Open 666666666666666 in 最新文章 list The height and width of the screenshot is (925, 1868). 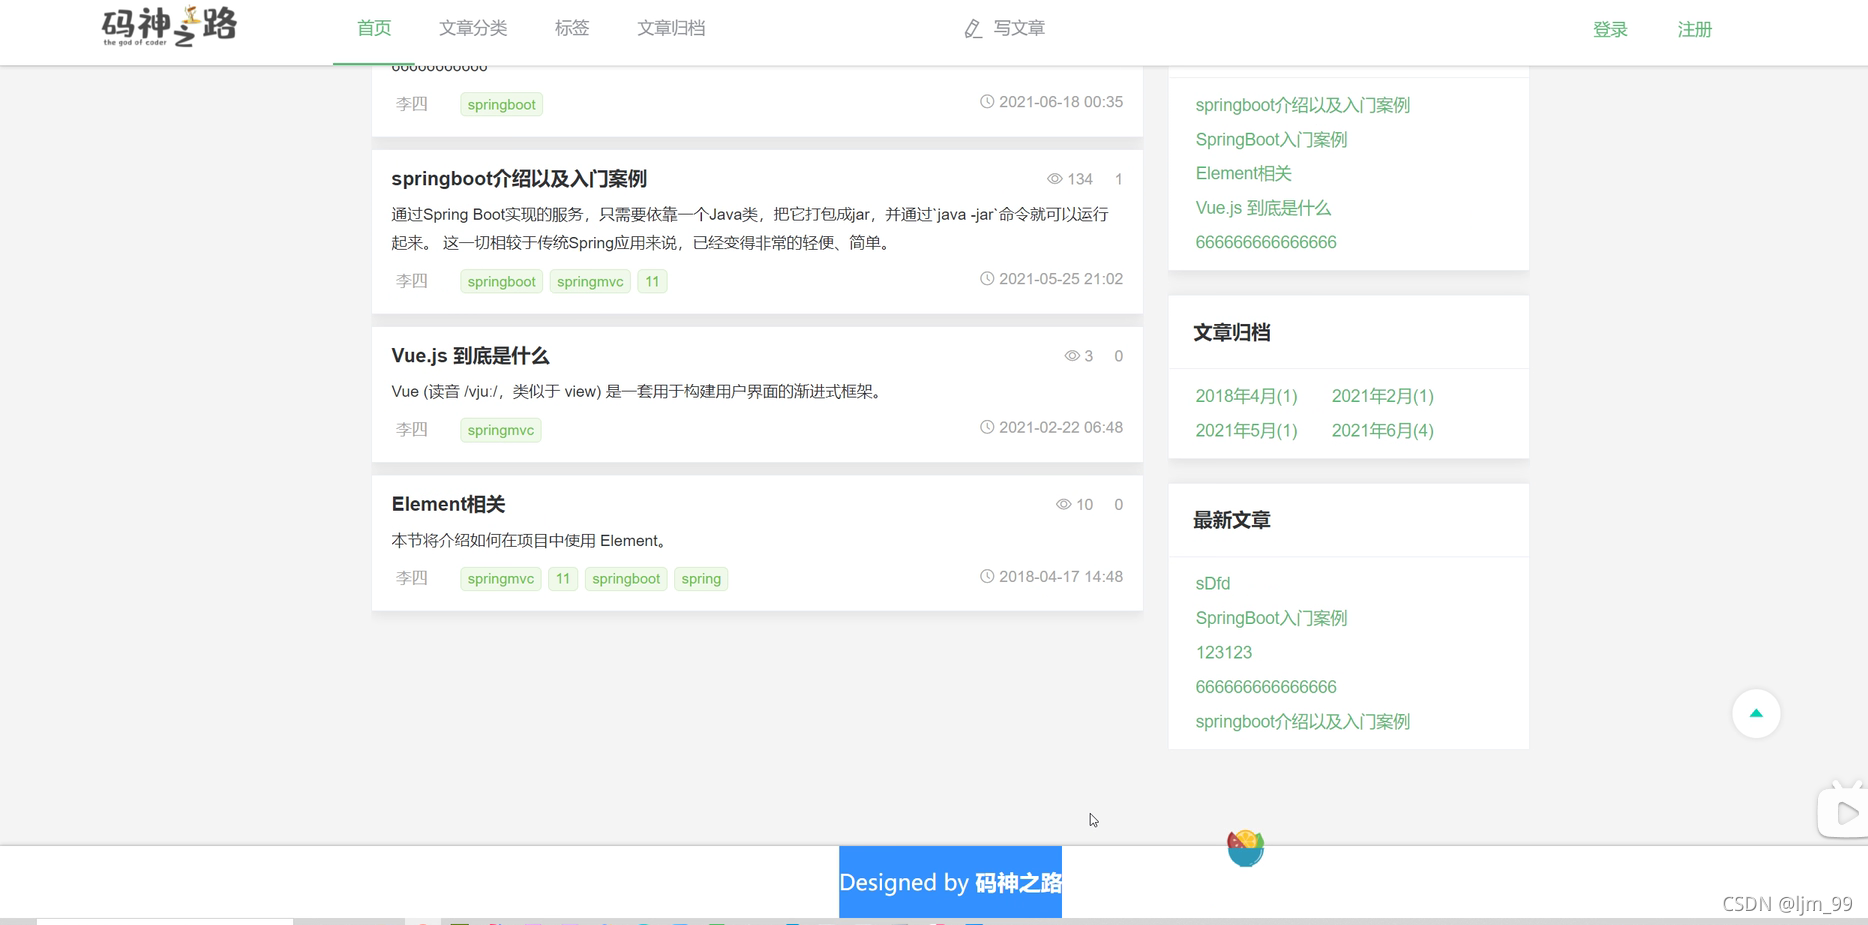[x=1266, y=687]
